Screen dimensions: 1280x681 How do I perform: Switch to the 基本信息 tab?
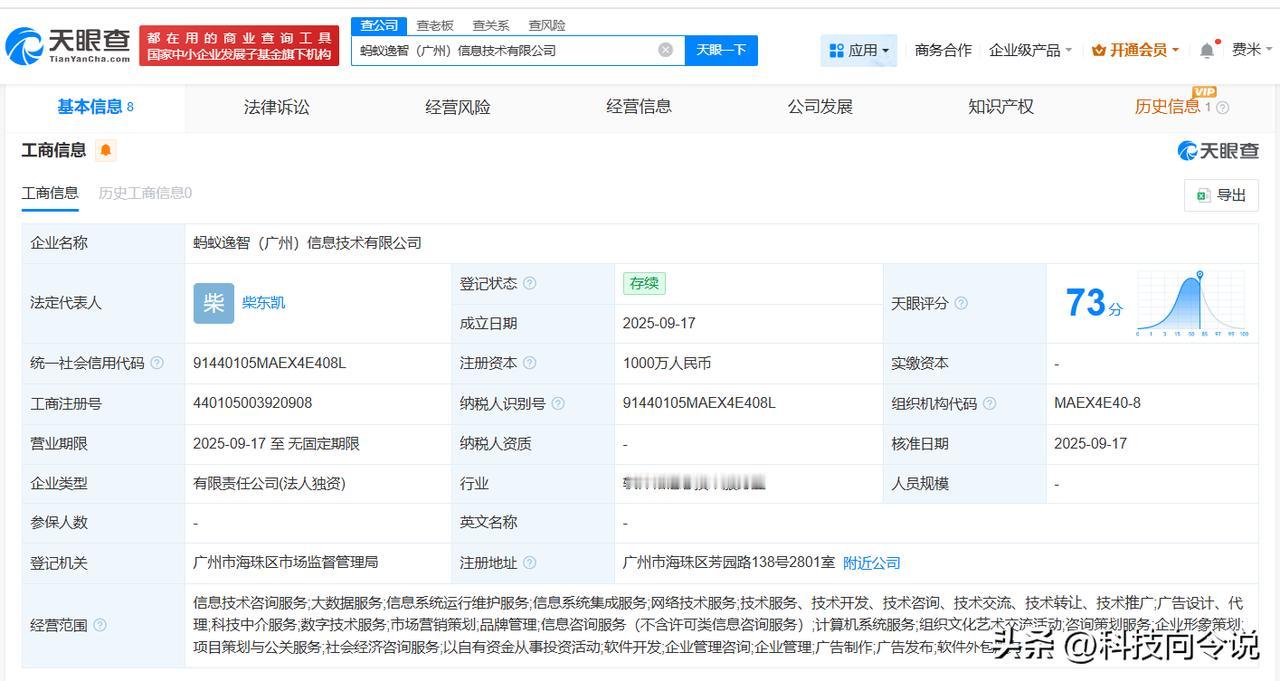(95, 107)
